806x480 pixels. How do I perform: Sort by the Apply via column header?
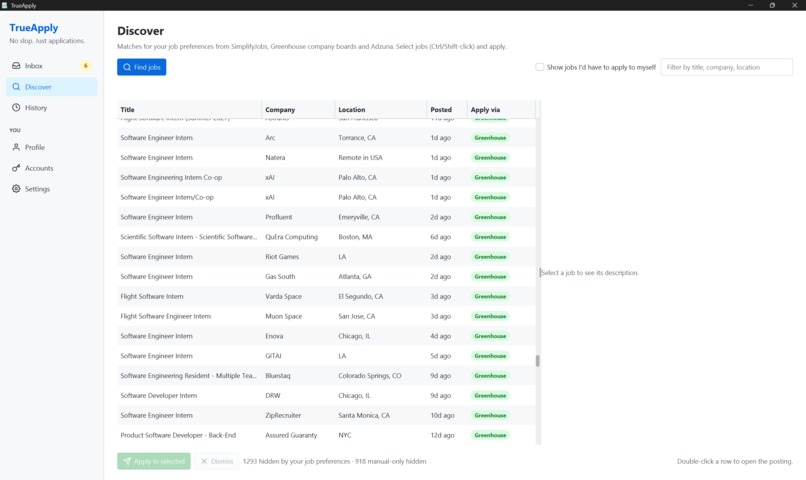pyautogui.click(x=501, y=109)
